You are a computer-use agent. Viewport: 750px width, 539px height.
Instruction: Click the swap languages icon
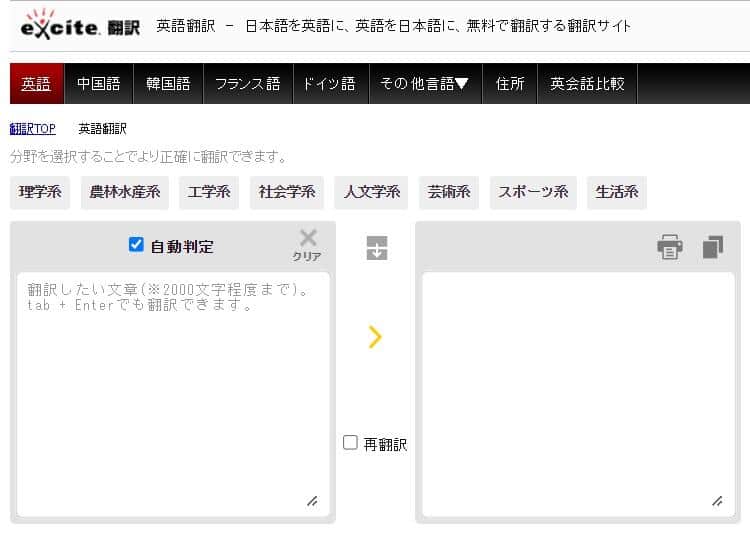click(376, 248)
